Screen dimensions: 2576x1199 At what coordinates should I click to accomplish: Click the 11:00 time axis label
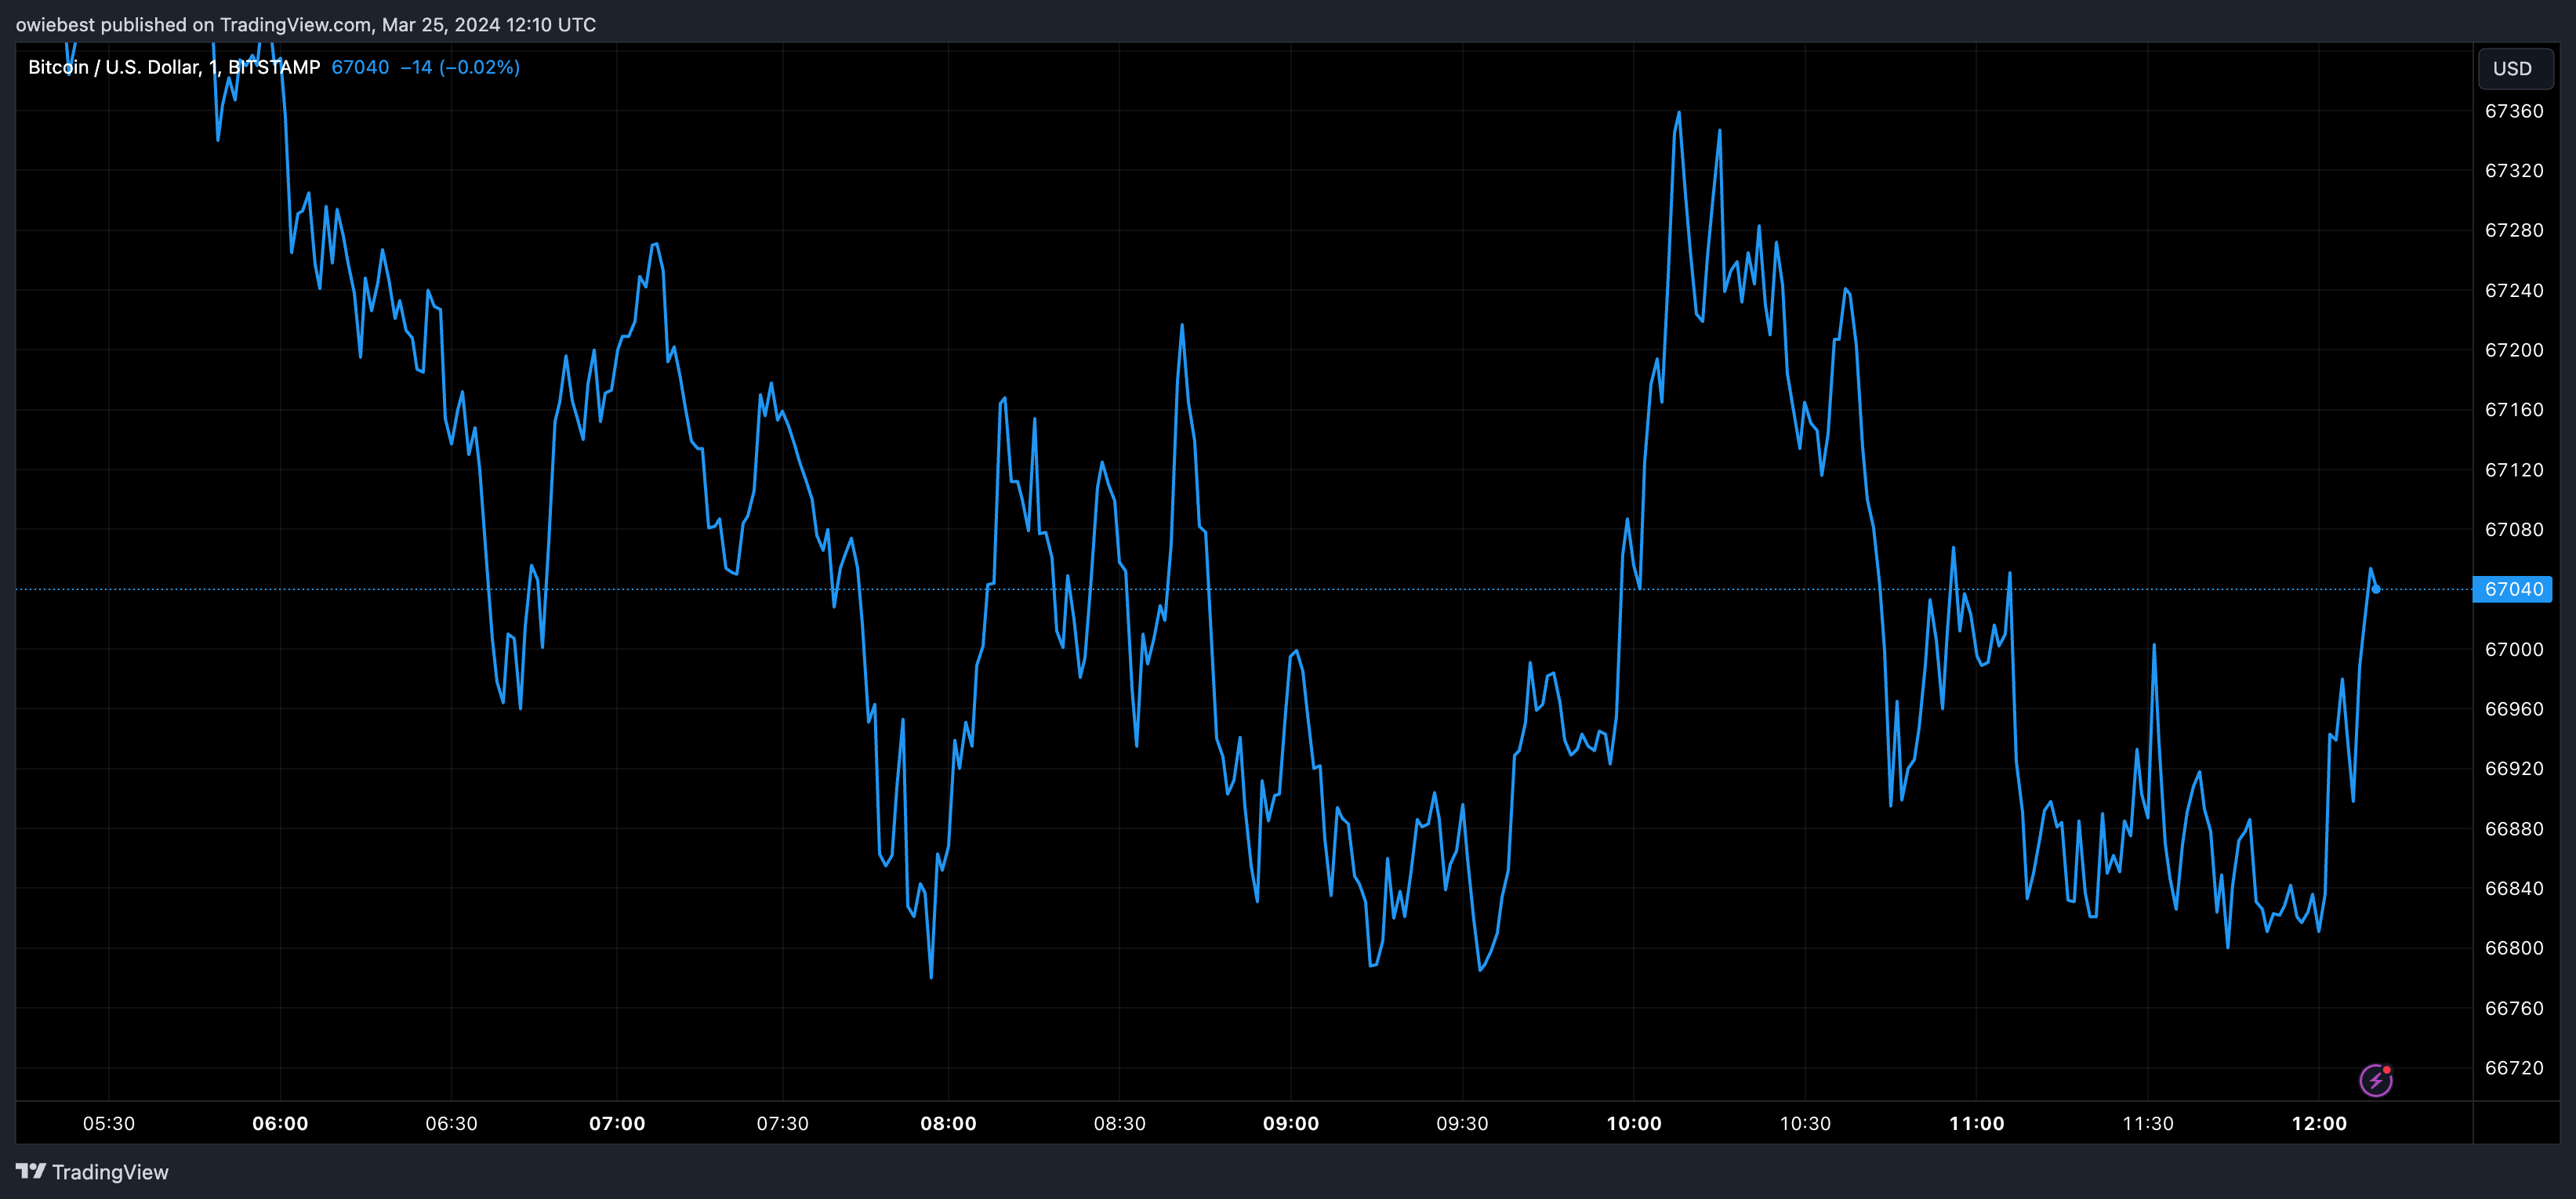(x=1977, y=1123)
